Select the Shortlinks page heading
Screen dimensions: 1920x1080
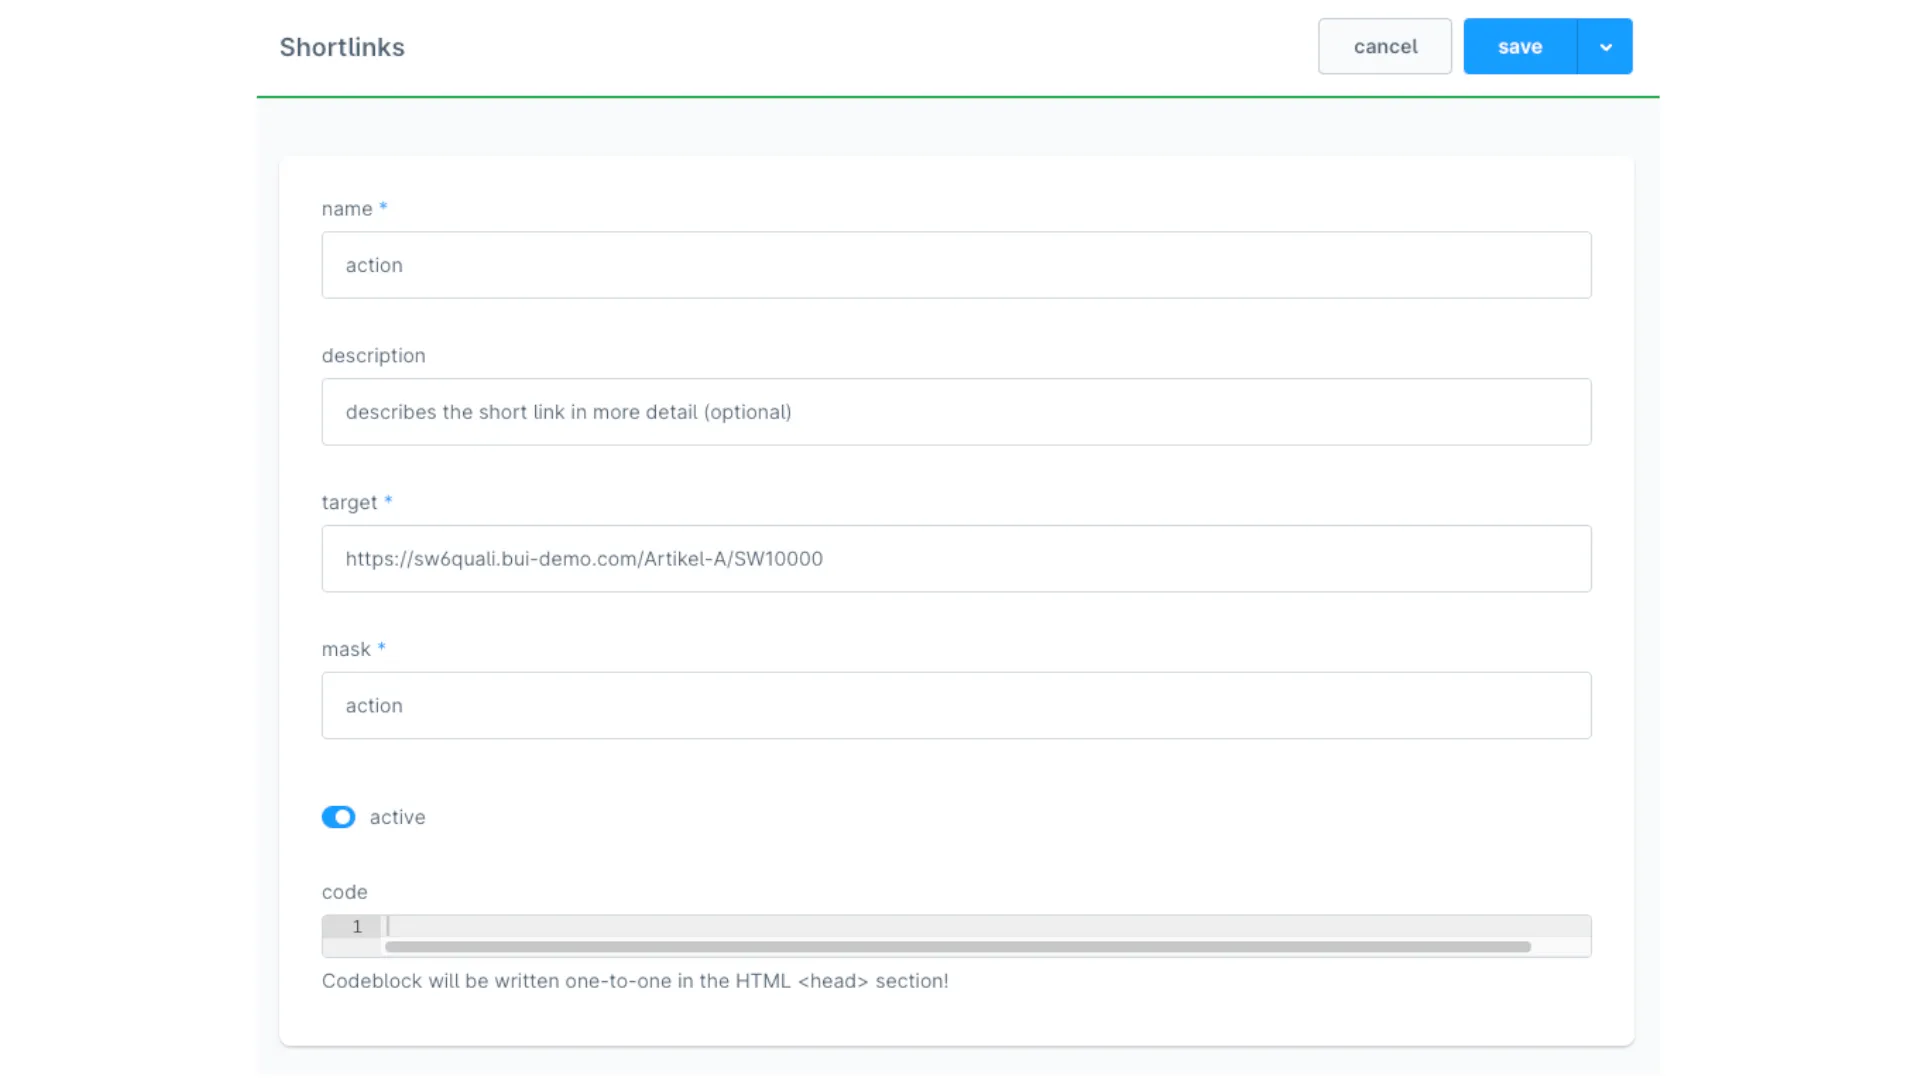point(342,47)
